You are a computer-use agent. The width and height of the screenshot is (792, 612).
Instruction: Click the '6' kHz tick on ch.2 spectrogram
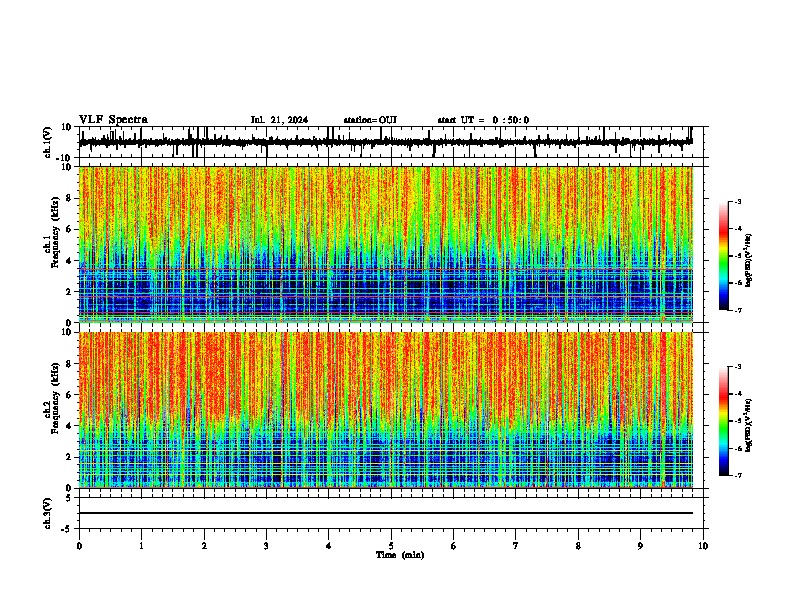click(69, 395)
